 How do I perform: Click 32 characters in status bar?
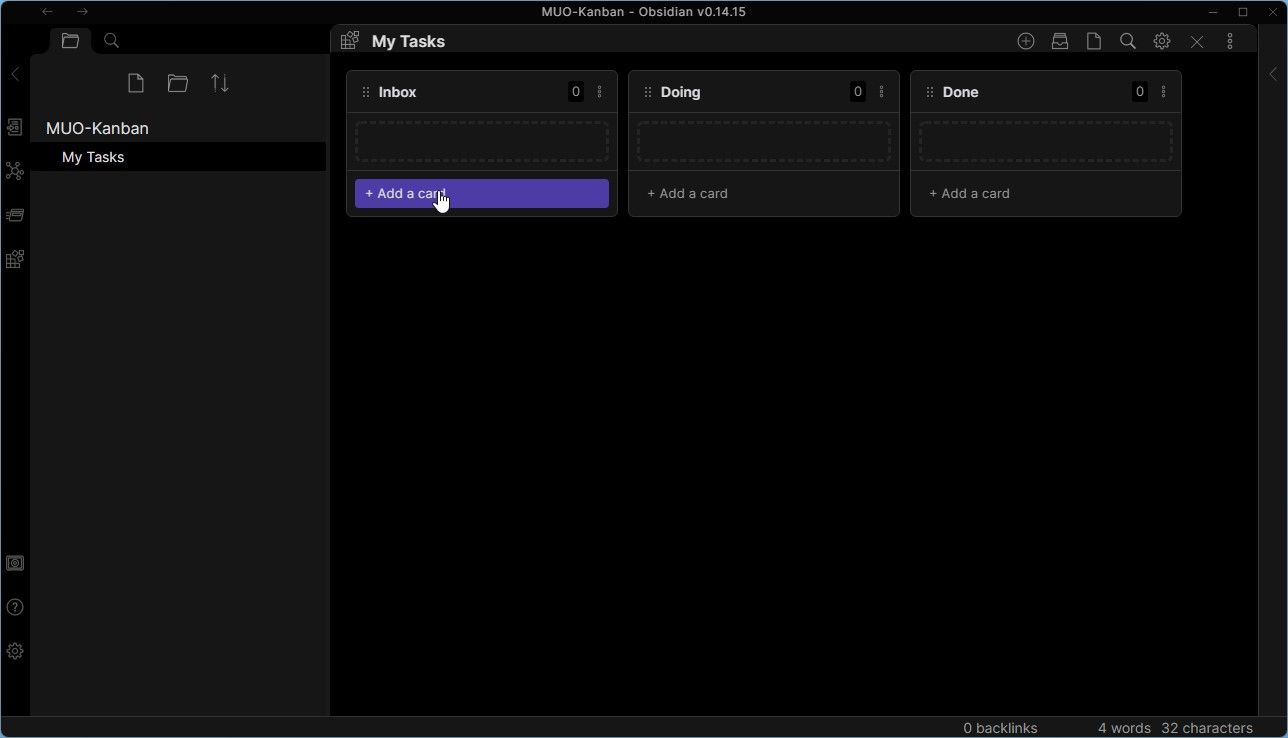point(1207,728)
